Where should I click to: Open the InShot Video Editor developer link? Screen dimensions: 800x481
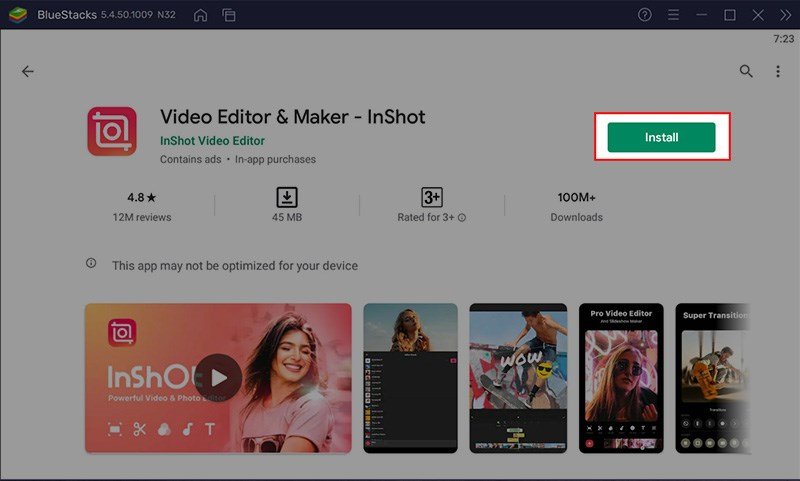pyautogui.click(x=212, y=141)
